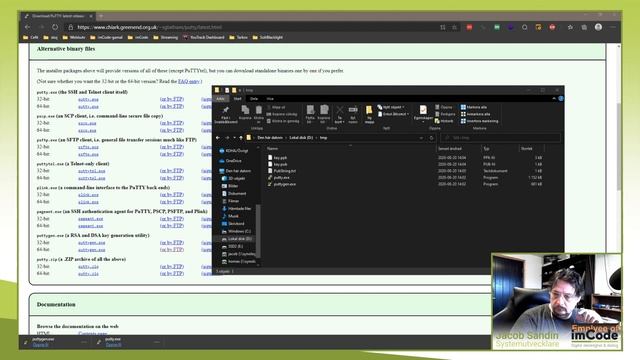This screenshot has height=360, width=640.
Task: Open the 'FAQ entry' link on PuTTY page
Action: pos(189,81)
